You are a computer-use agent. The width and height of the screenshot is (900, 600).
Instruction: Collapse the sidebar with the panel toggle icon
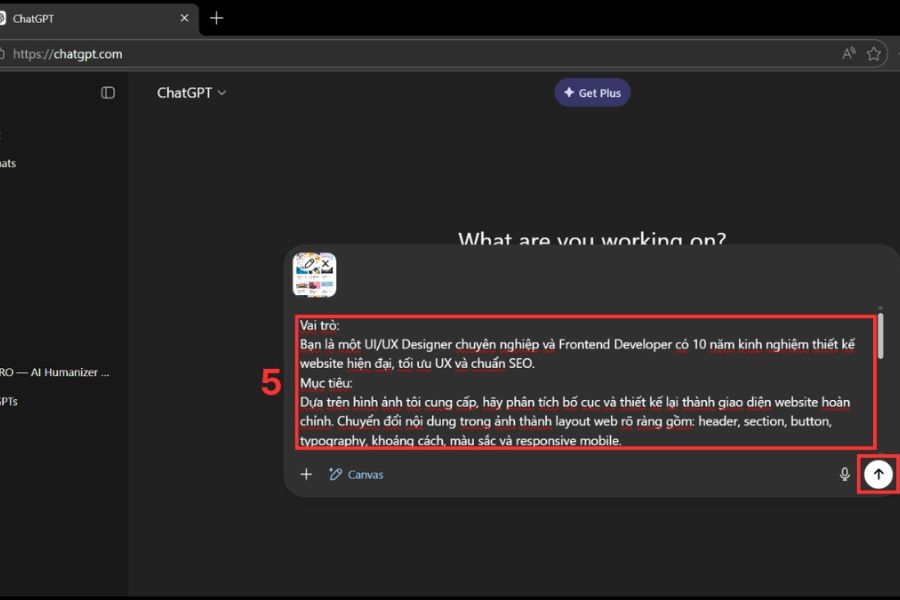tap(108, 93)
